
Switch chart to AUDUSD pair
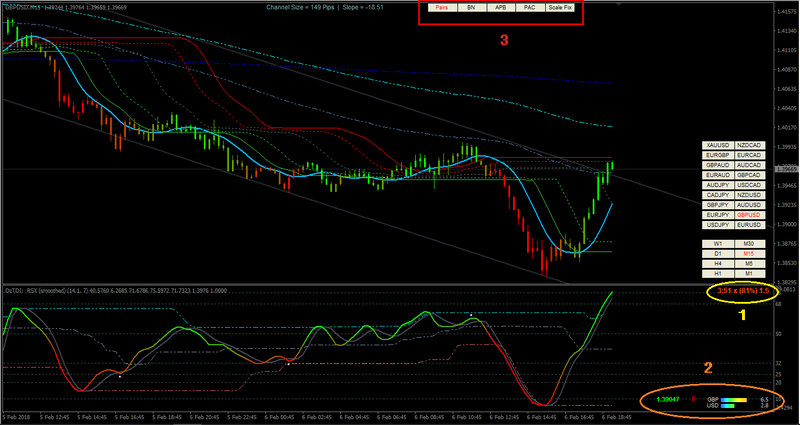[x=750, y=205]
